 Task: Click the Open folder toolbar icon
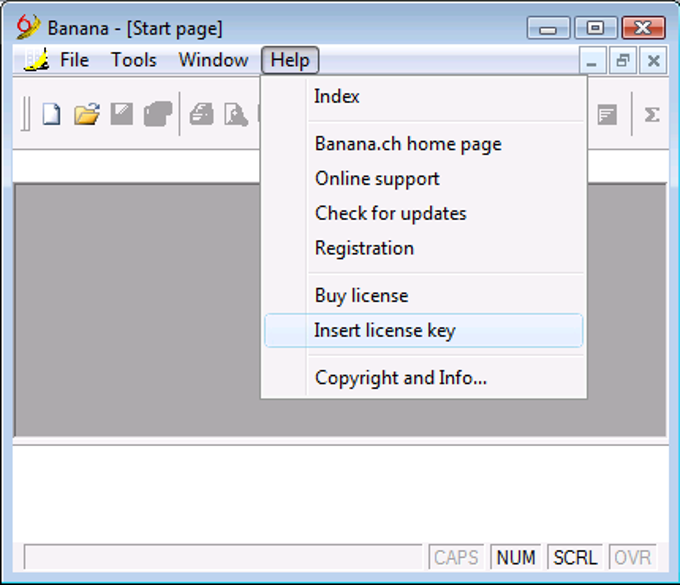pyautogui.click(x=87, y=114)
